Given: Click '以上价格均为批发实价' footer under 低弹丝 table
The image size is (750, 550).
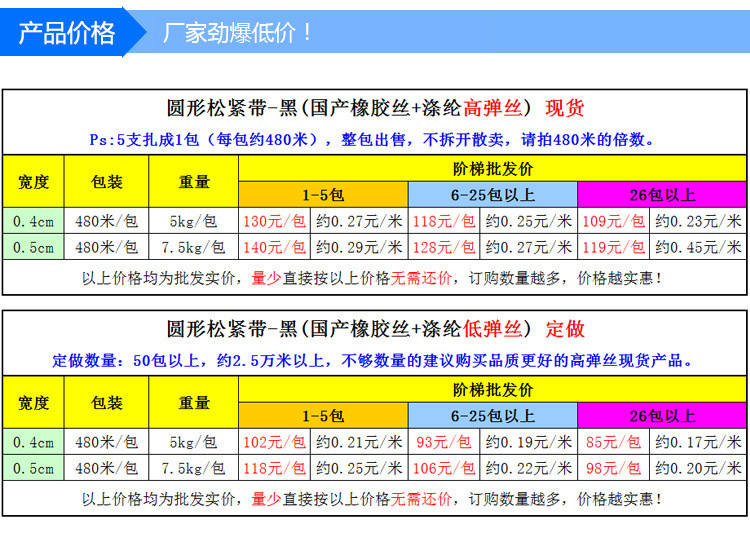Looking at the screenshot, I should pos(372,498).
